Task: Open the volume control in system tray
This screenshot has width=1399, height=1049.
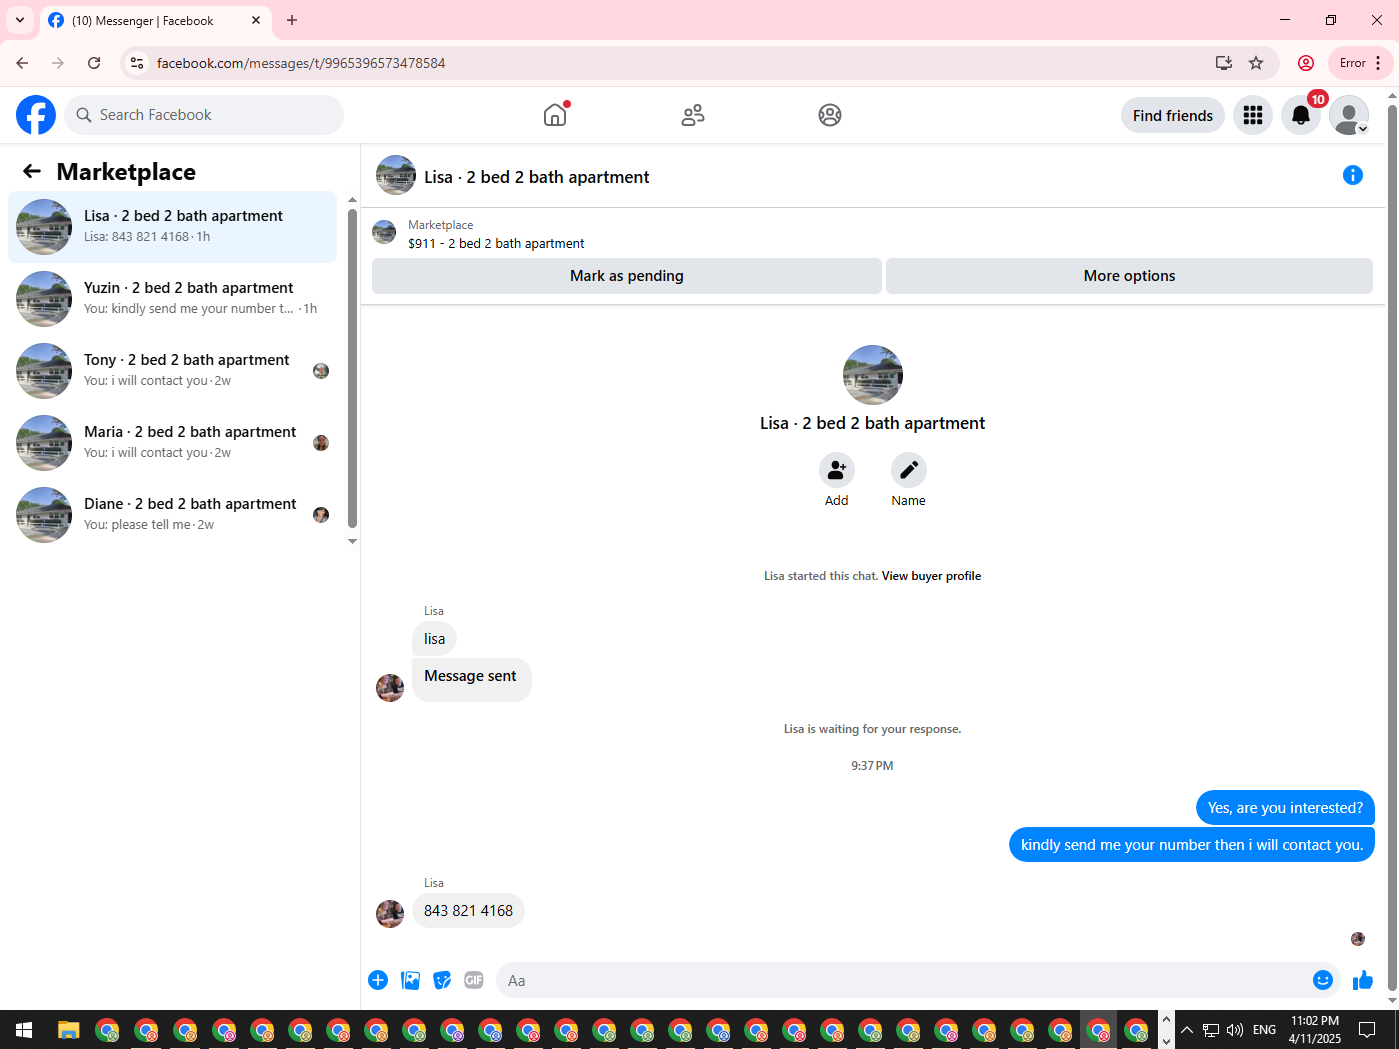Action: (1235, 1030)
